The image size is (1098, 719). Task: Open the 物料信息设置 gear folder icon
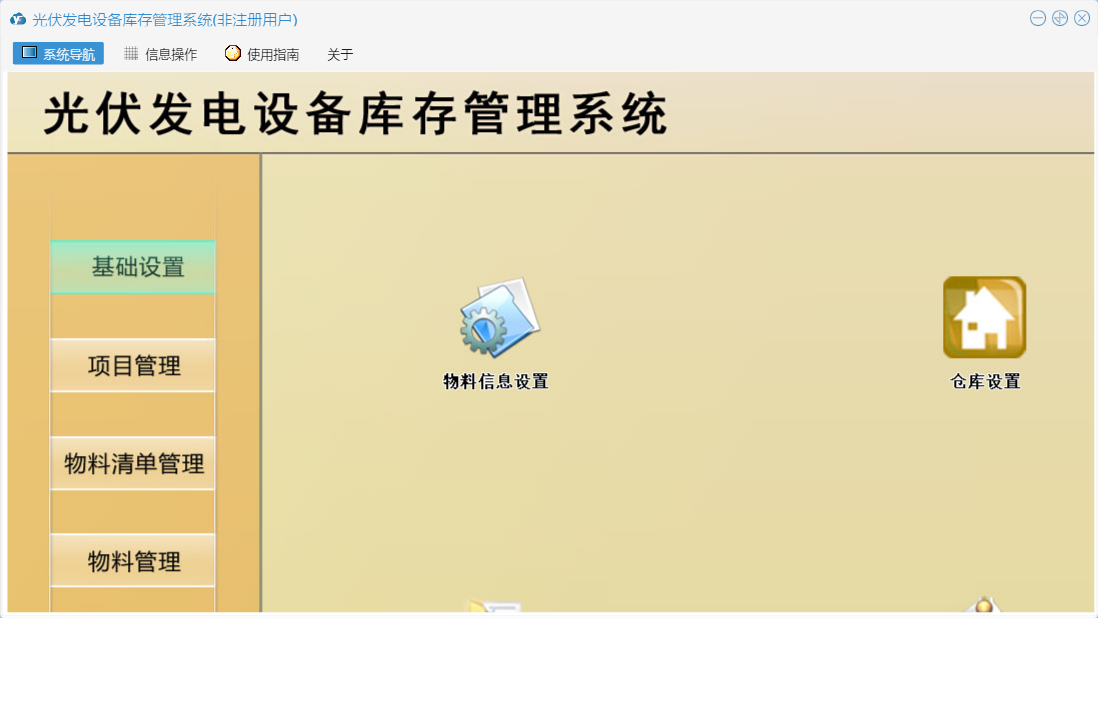click(x=499, y=318)
